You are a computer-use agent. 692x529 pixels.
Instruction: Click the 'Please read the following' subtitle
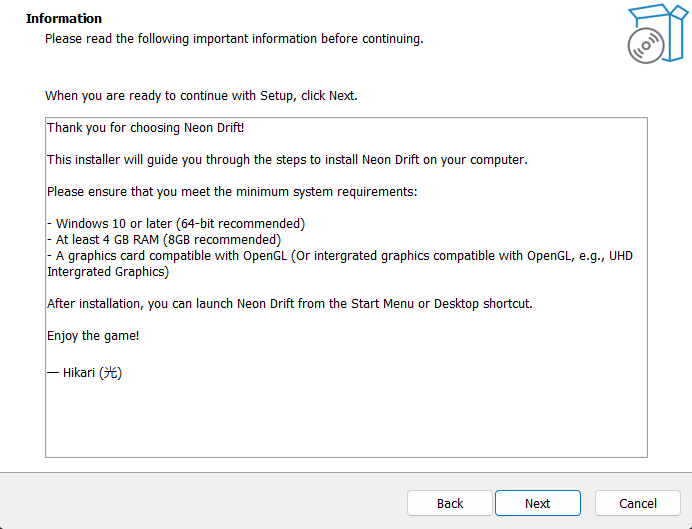click(234, 39)
